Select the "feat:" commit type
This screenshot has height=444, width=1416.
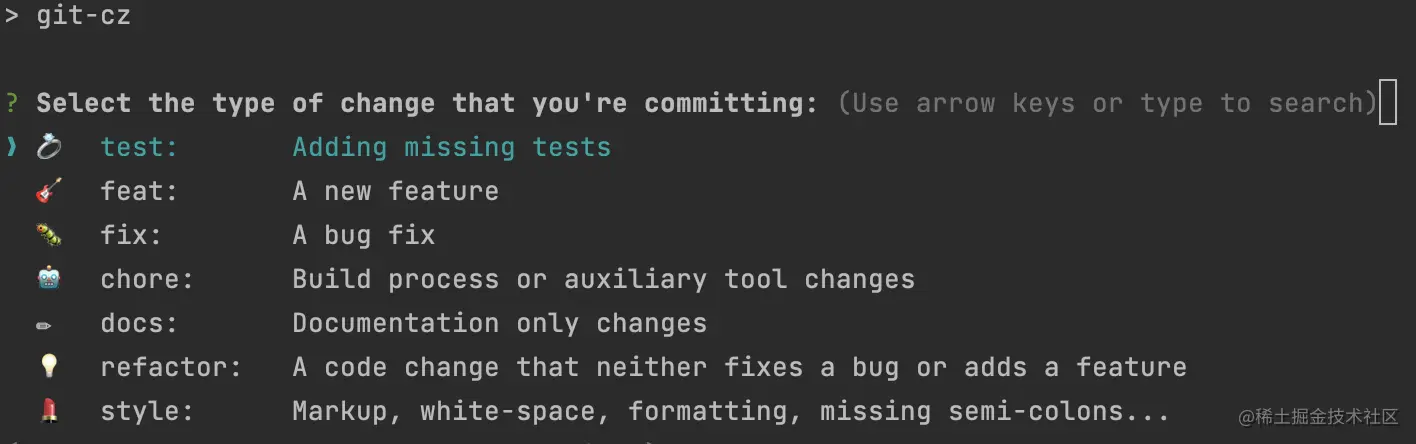pyautogui.click(x=139, y=191)
